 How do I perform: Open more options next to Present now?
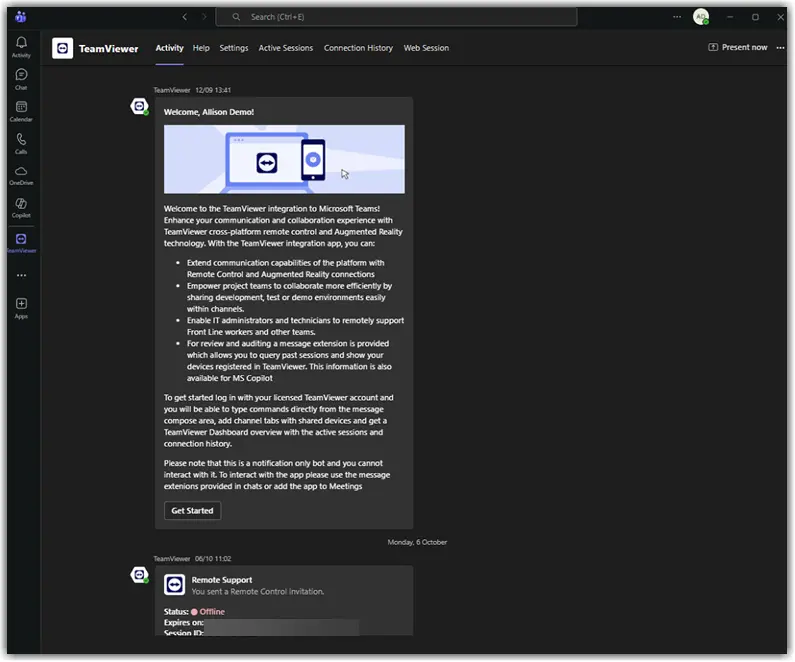(x=780, y=48)
